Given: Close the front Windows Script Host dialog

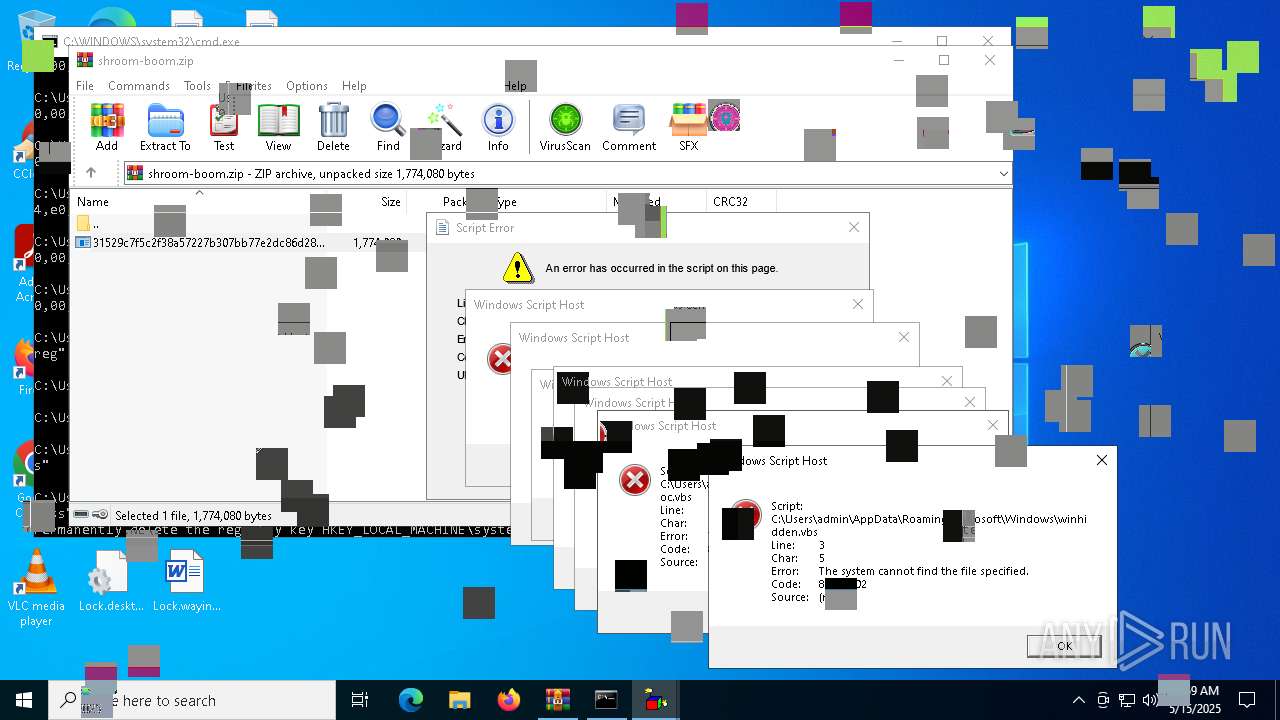Looking at the screenshot, I should tap(1101, 460).
